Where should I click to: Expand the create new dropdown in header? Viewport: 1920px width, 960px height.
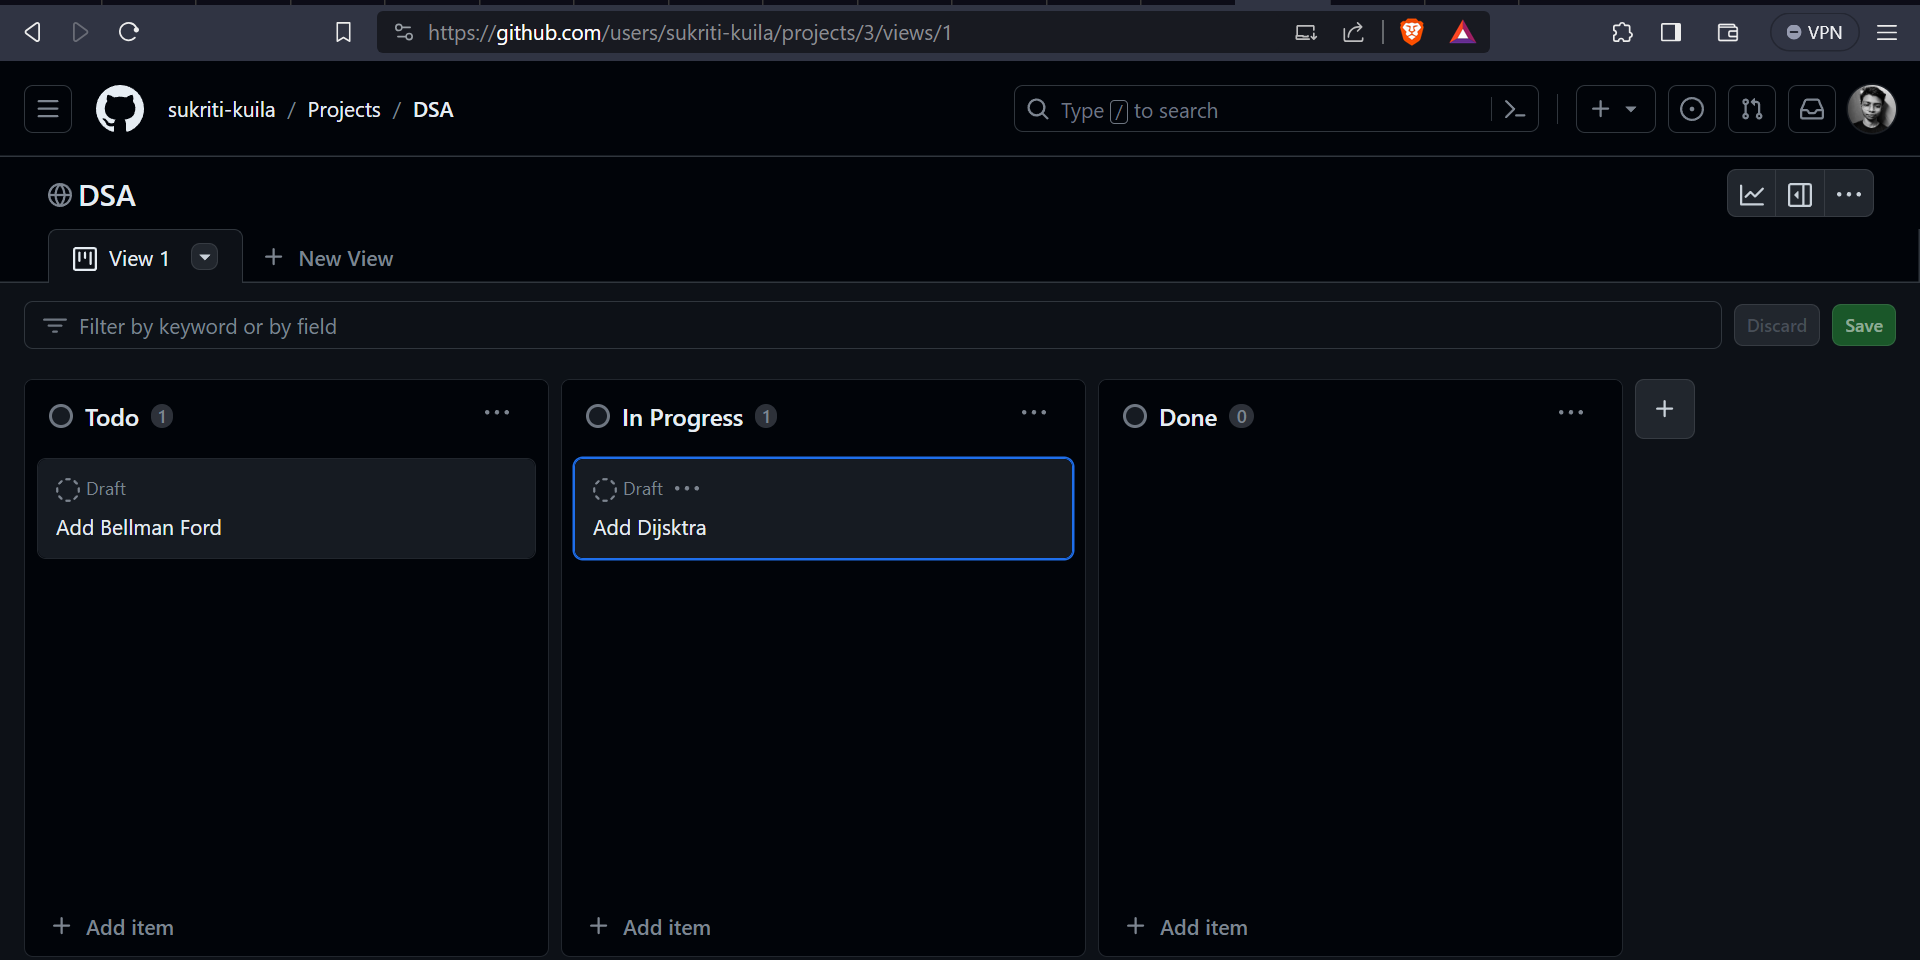coord(1632,109)
